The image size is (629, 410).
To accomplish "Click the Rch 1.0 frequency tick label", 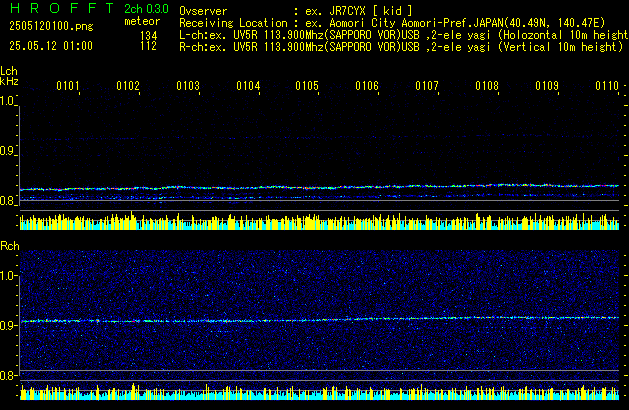I will 7,275.
